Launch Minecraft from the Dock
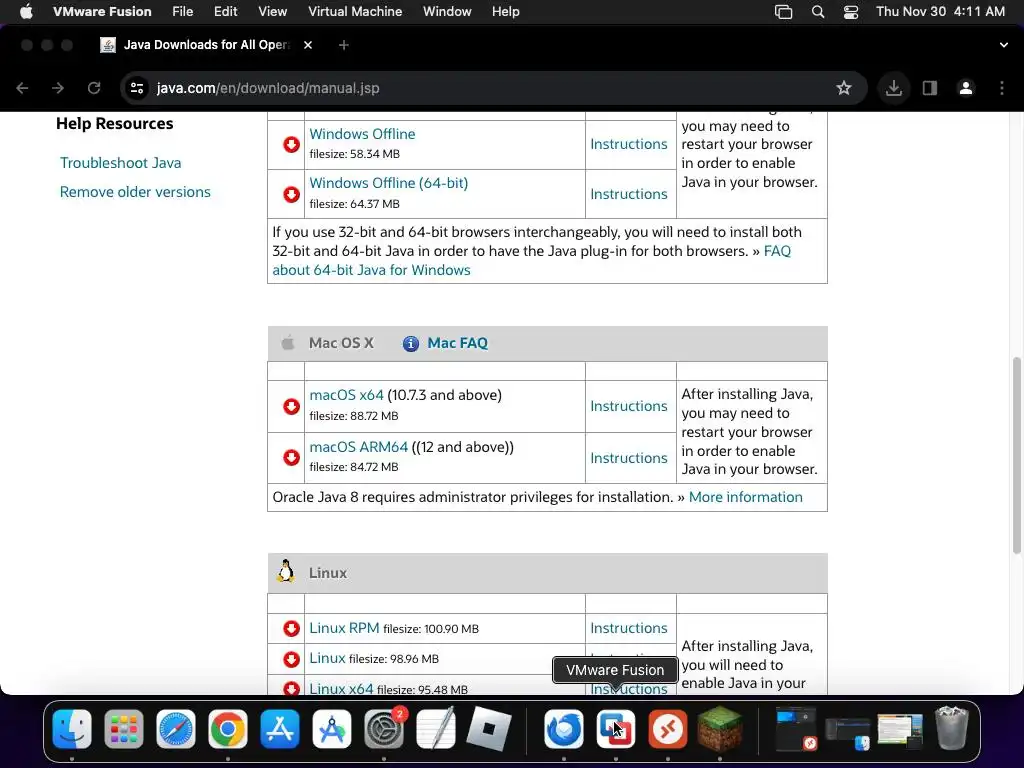This screenshot has height=768, width=1024. pos(720,729)
